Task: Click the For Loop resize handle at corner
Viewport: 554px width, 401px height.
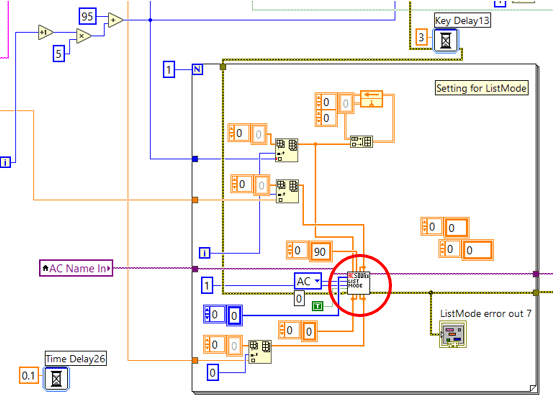Action: (534, 388)
